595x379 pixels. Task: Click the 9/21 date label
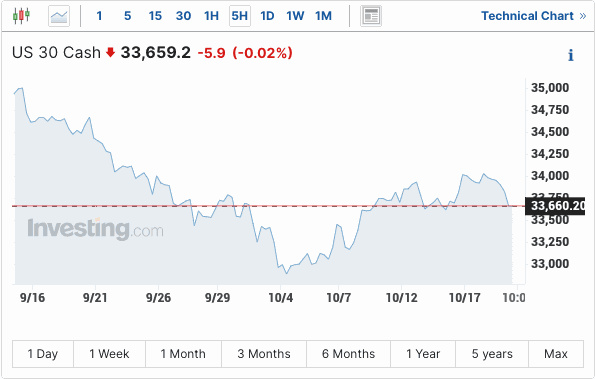pos(95,298)
